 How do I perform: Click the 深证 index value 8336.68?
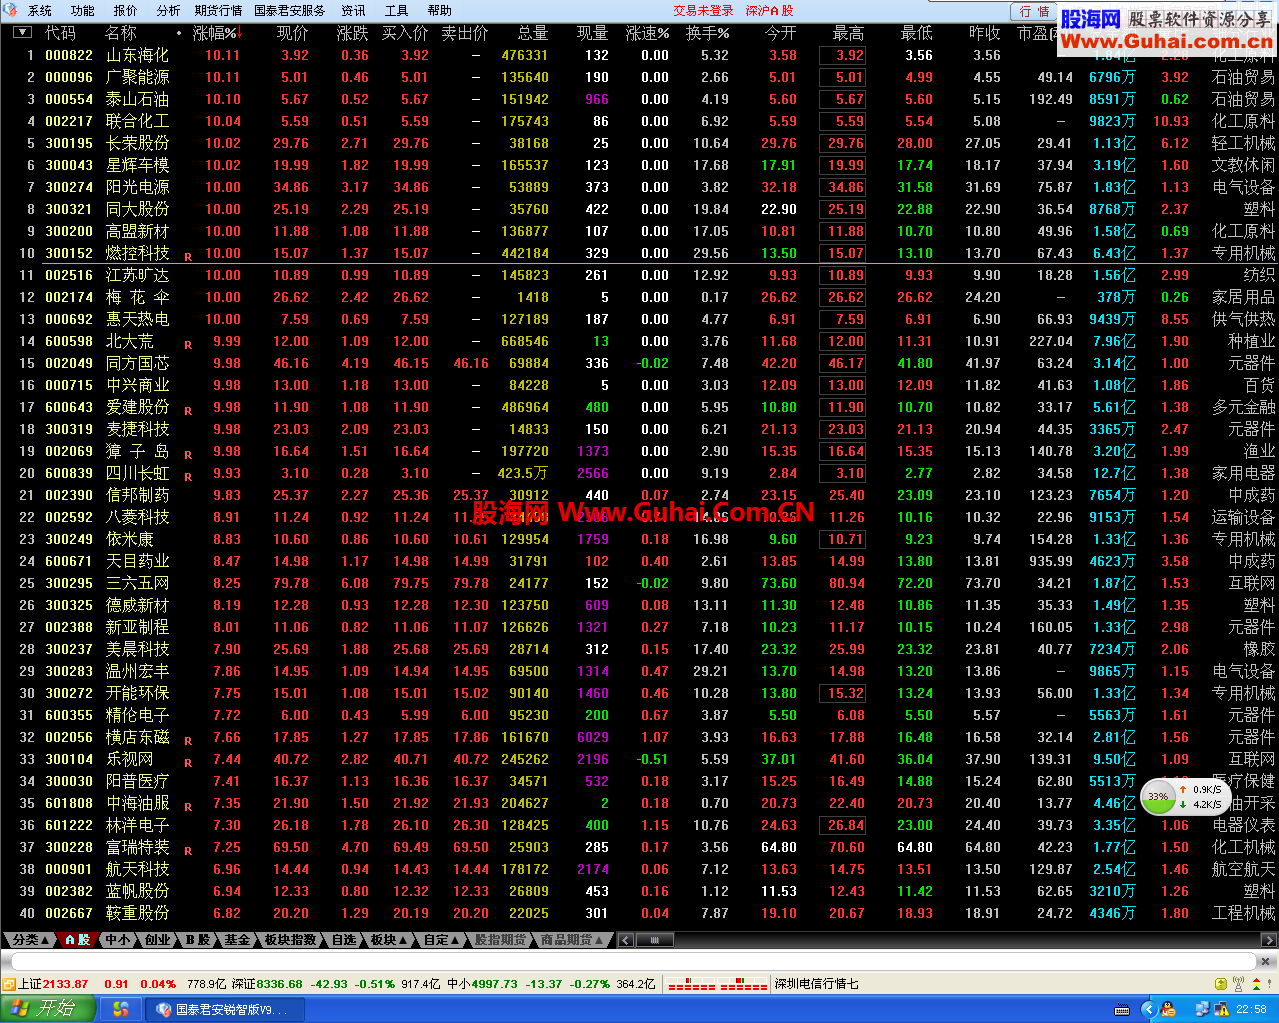(x=279, y=984)
